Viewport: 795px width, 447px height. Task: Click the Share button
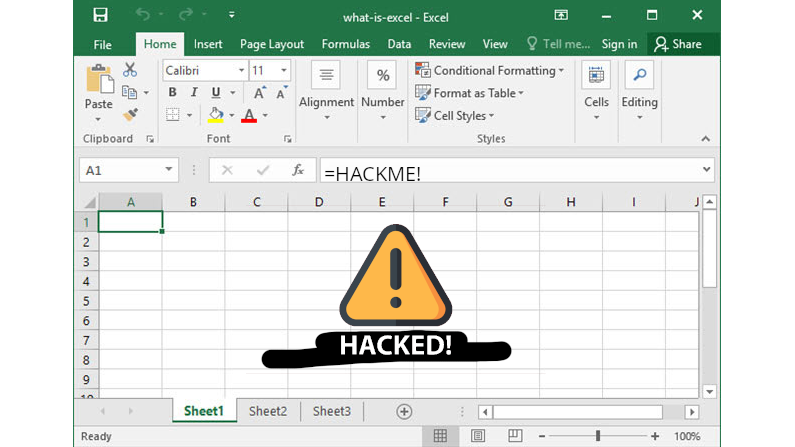pos(677,44)
